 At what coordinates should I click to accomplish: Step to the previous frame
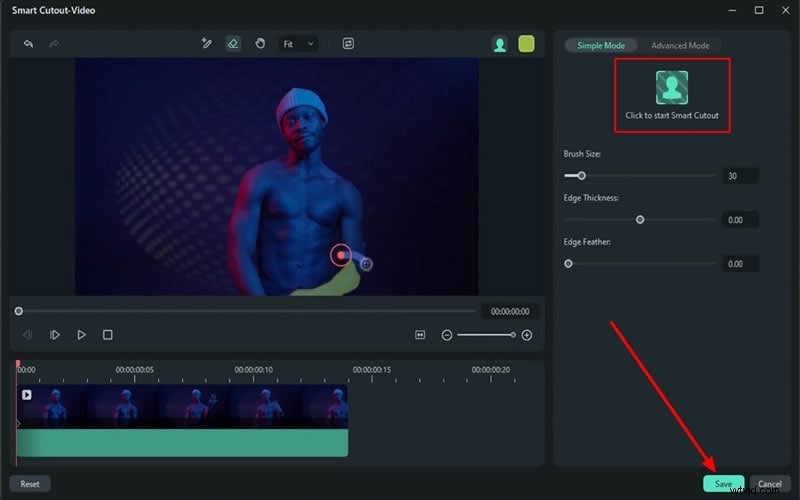coord(28,335)
